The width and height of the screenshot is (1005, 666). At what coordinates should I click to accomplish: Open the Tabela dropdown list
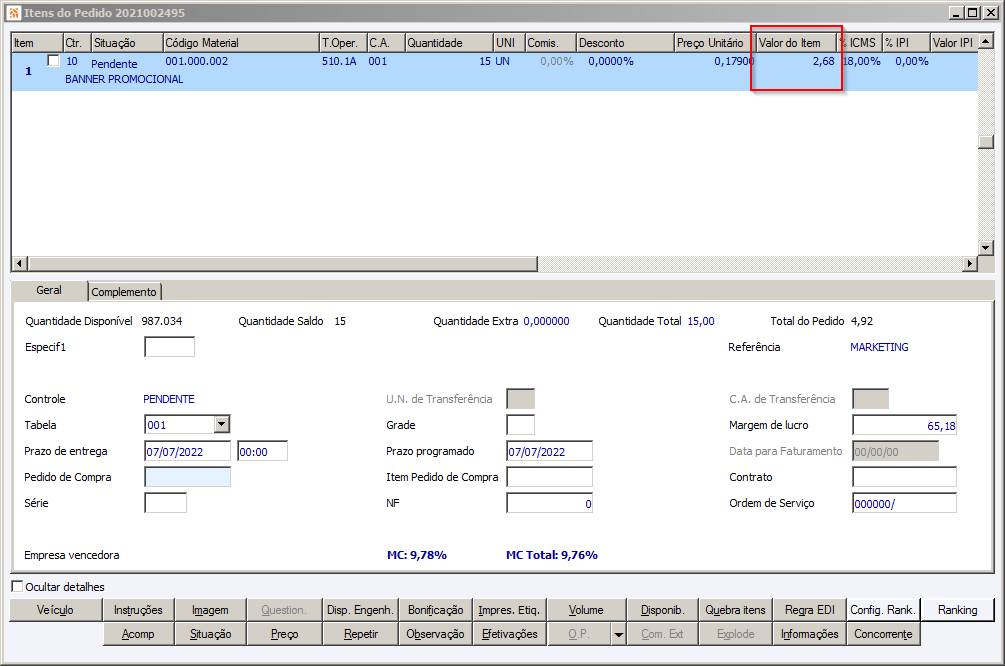[x=221, y=425]
